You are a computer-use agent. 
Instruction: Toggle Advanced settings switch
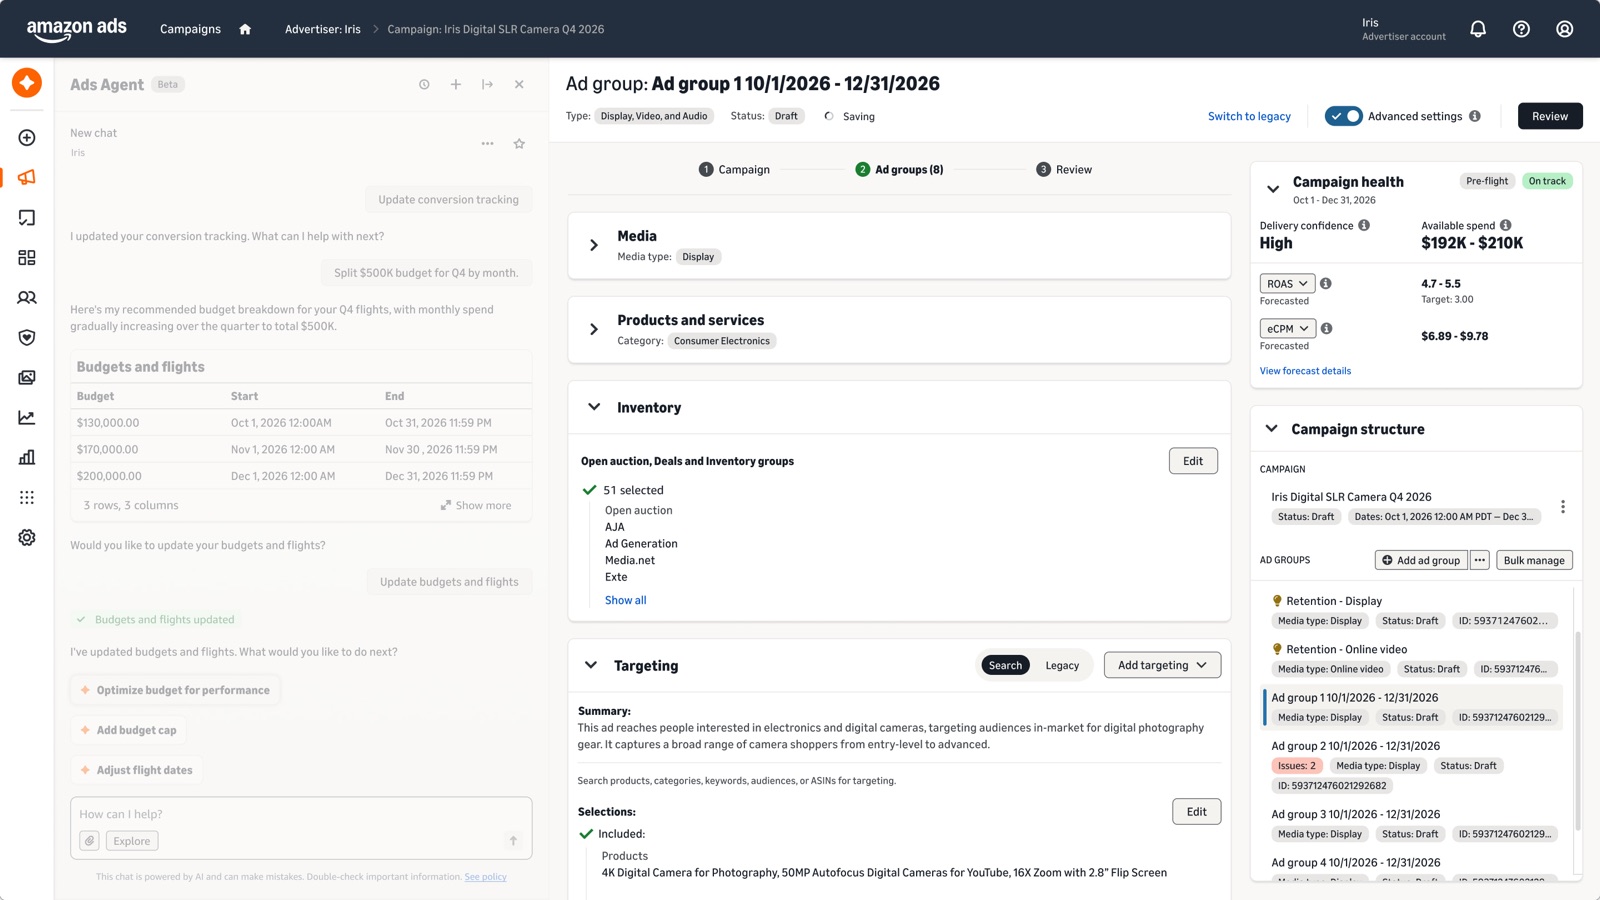click(1343, 116)
